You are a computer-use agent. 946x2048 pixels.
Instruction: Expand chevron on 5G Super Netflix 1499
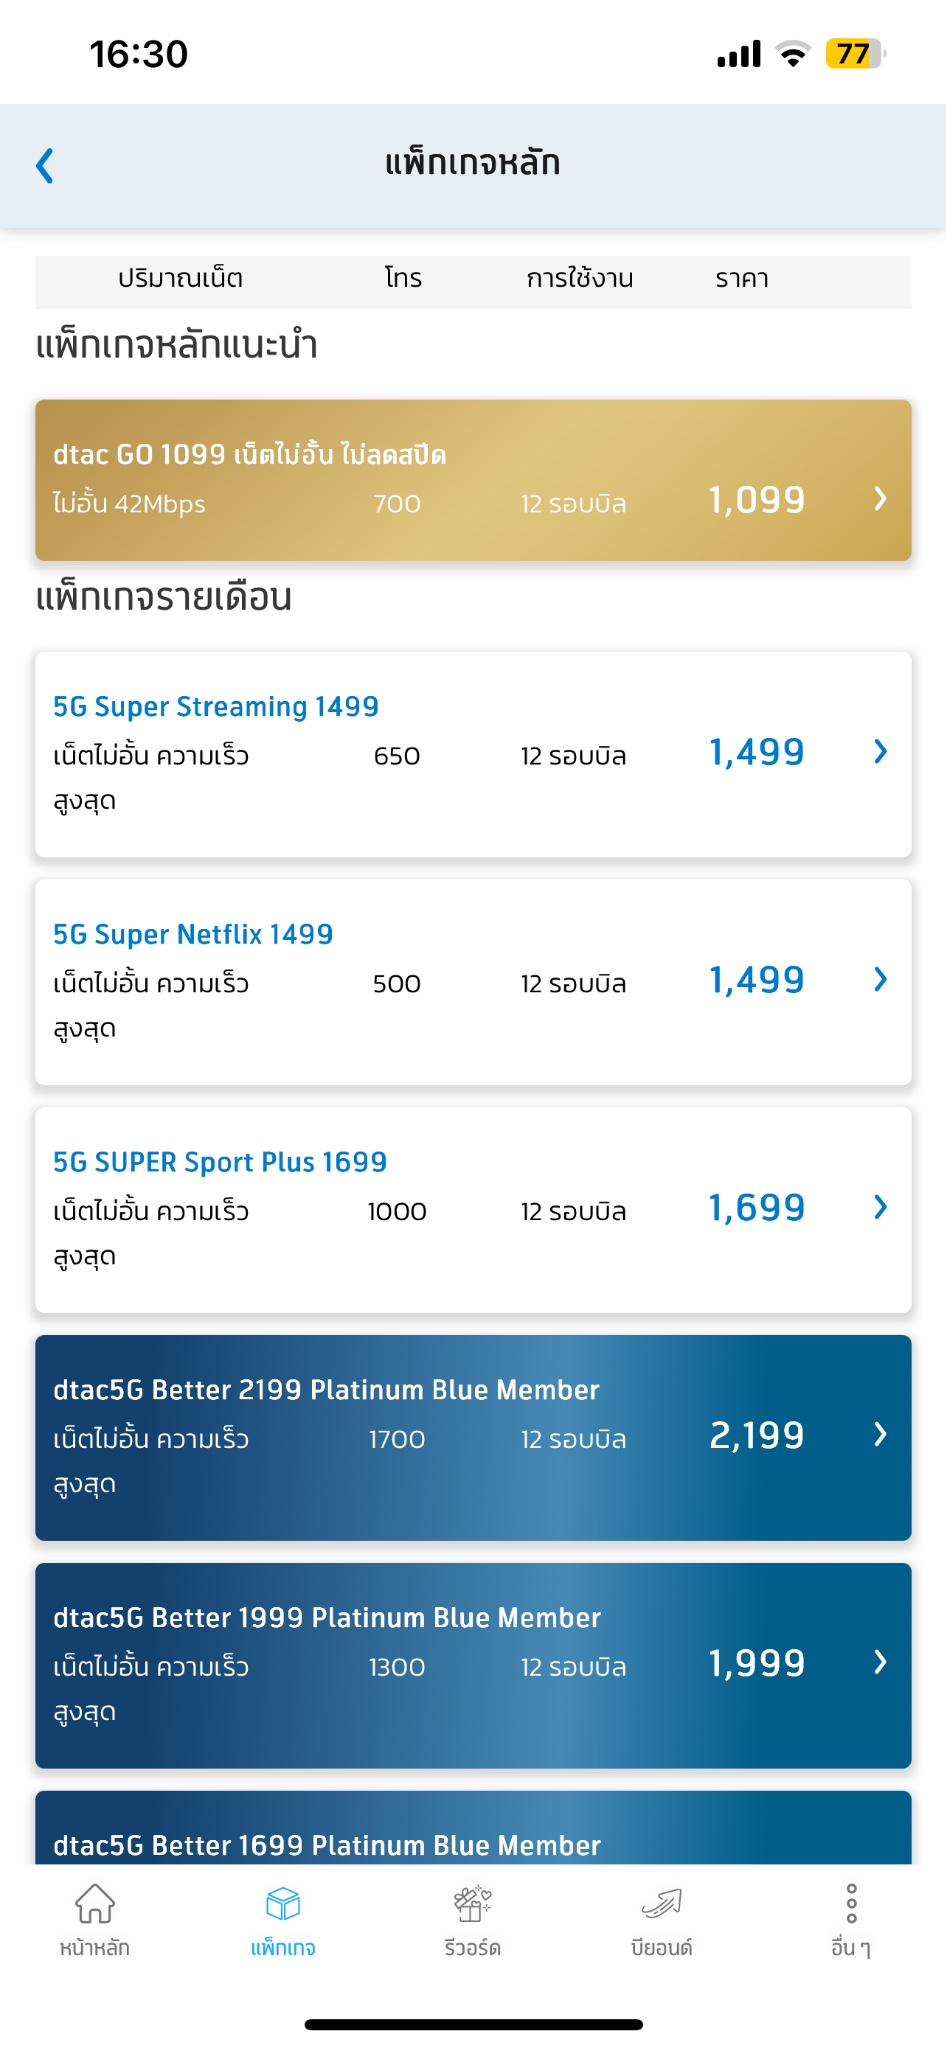[880, 979]
